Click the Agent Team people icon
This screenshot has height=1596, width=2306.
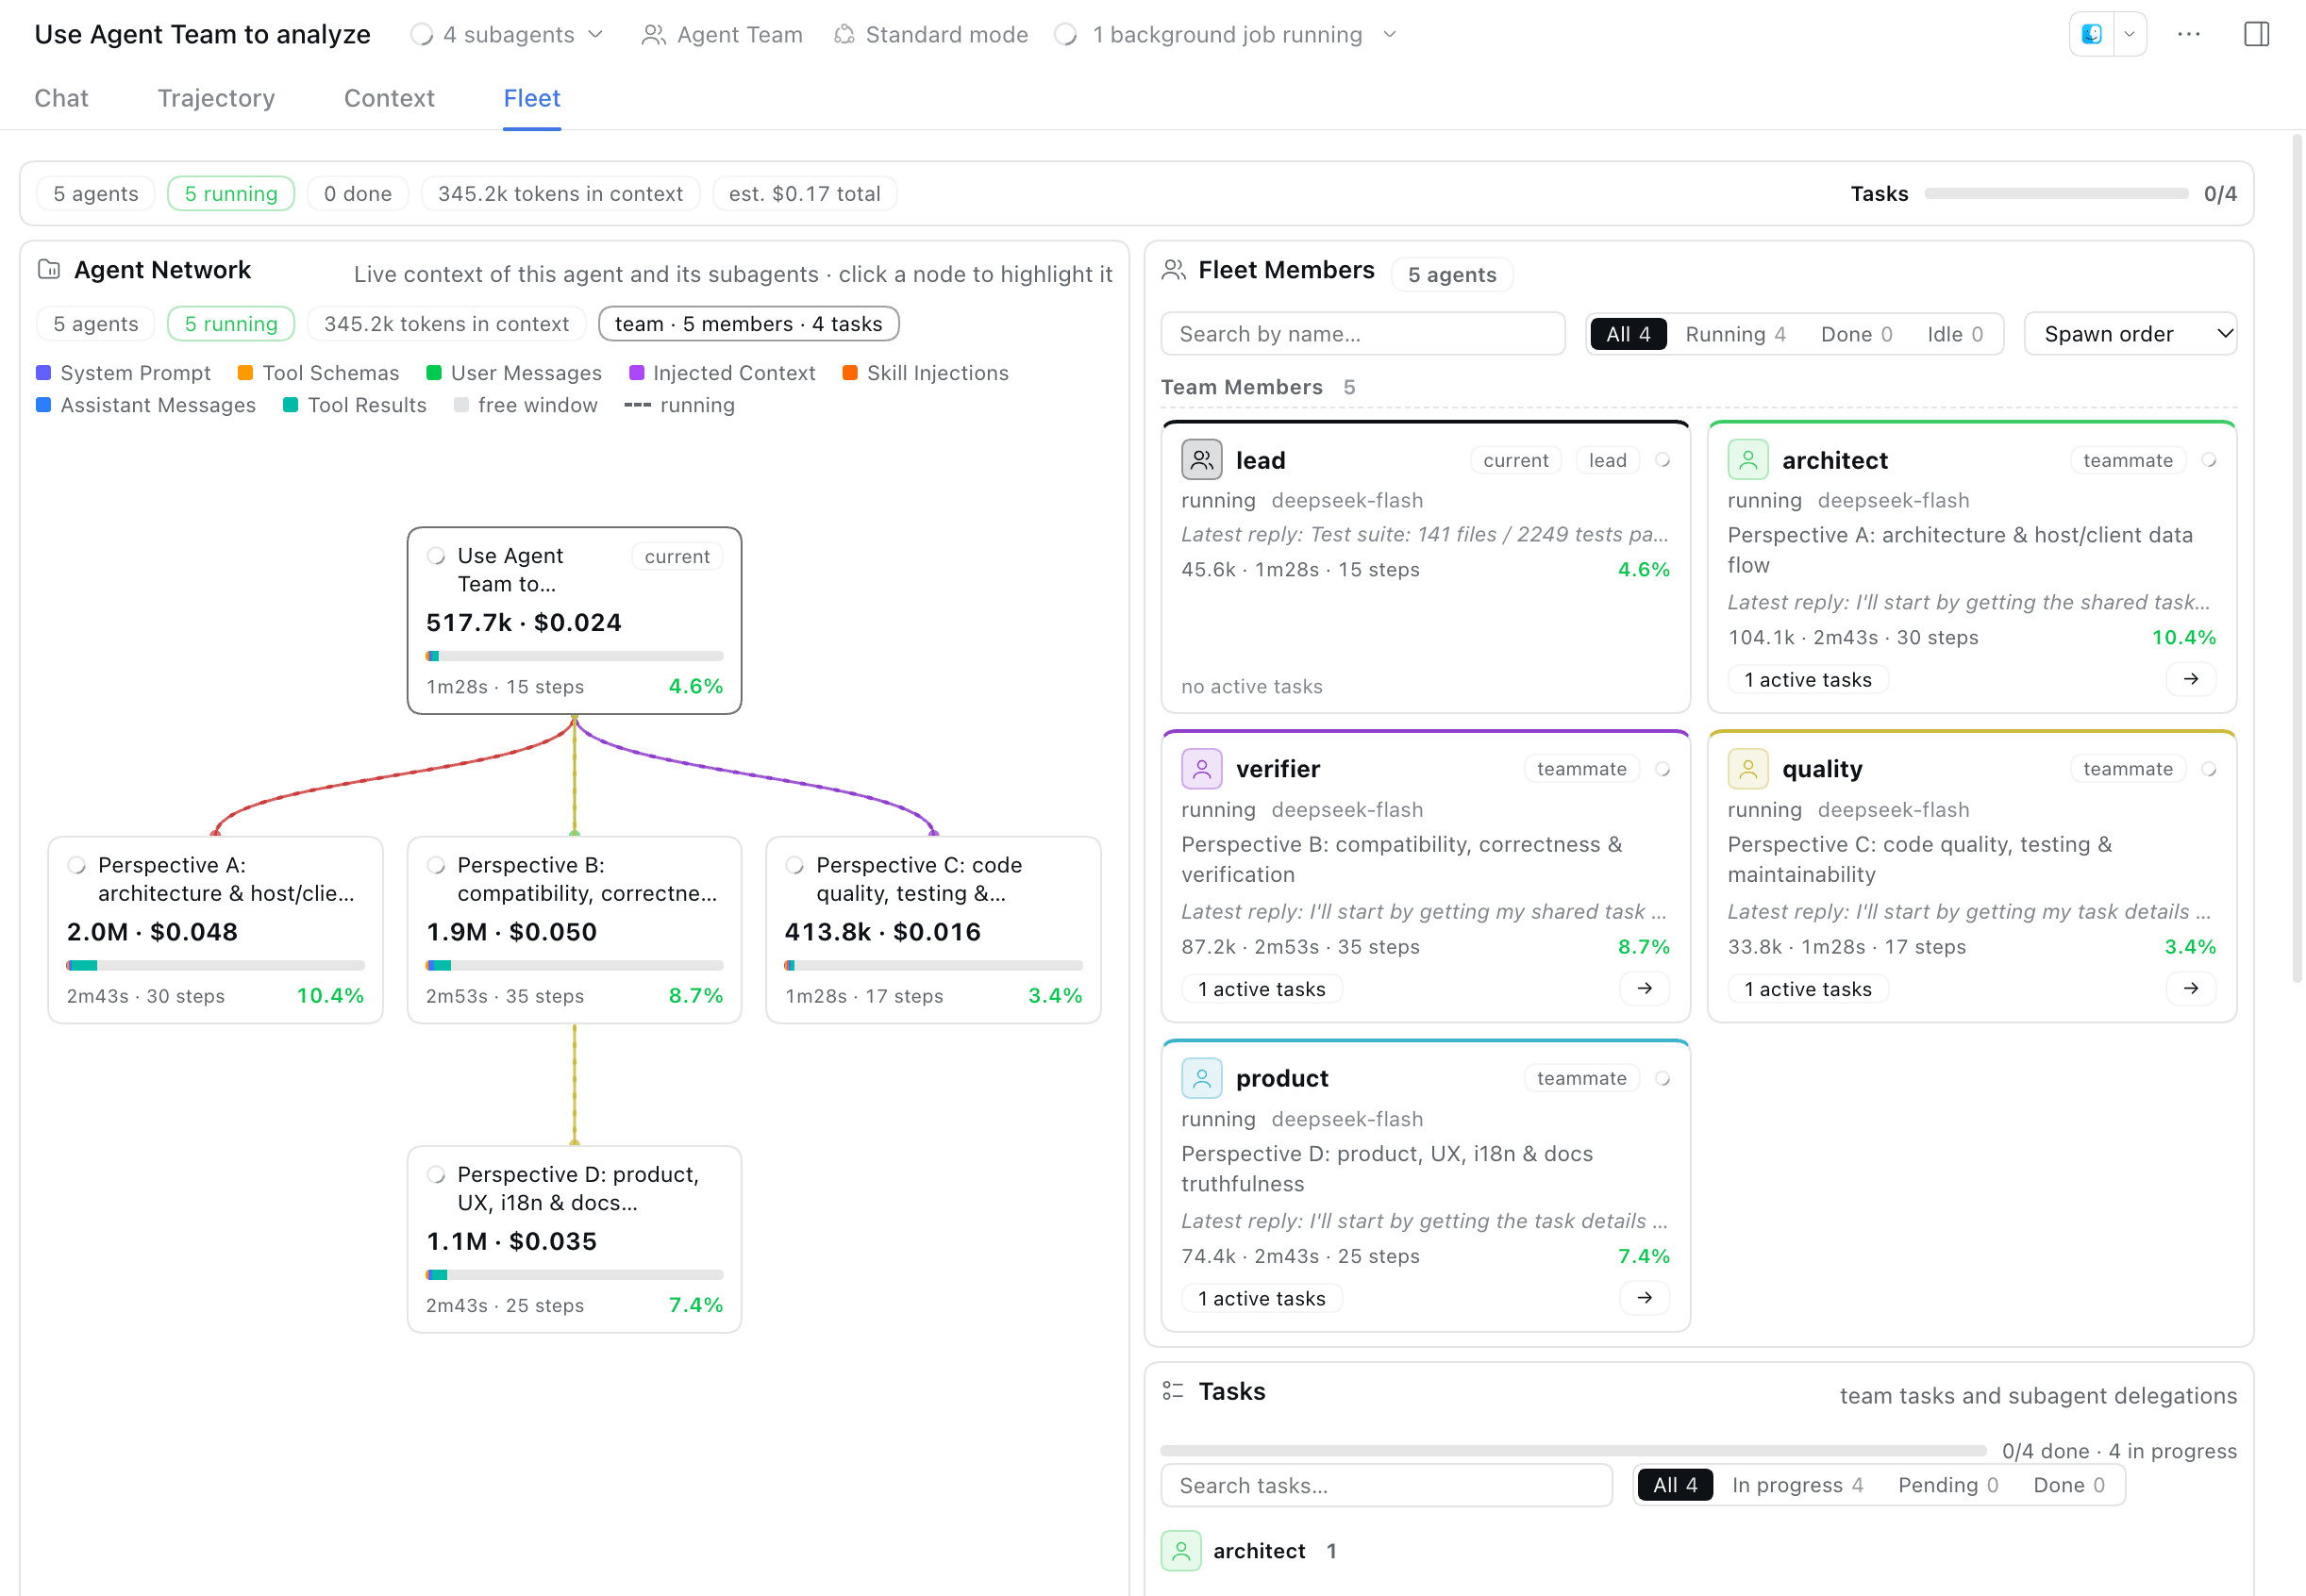click(653, 35)
